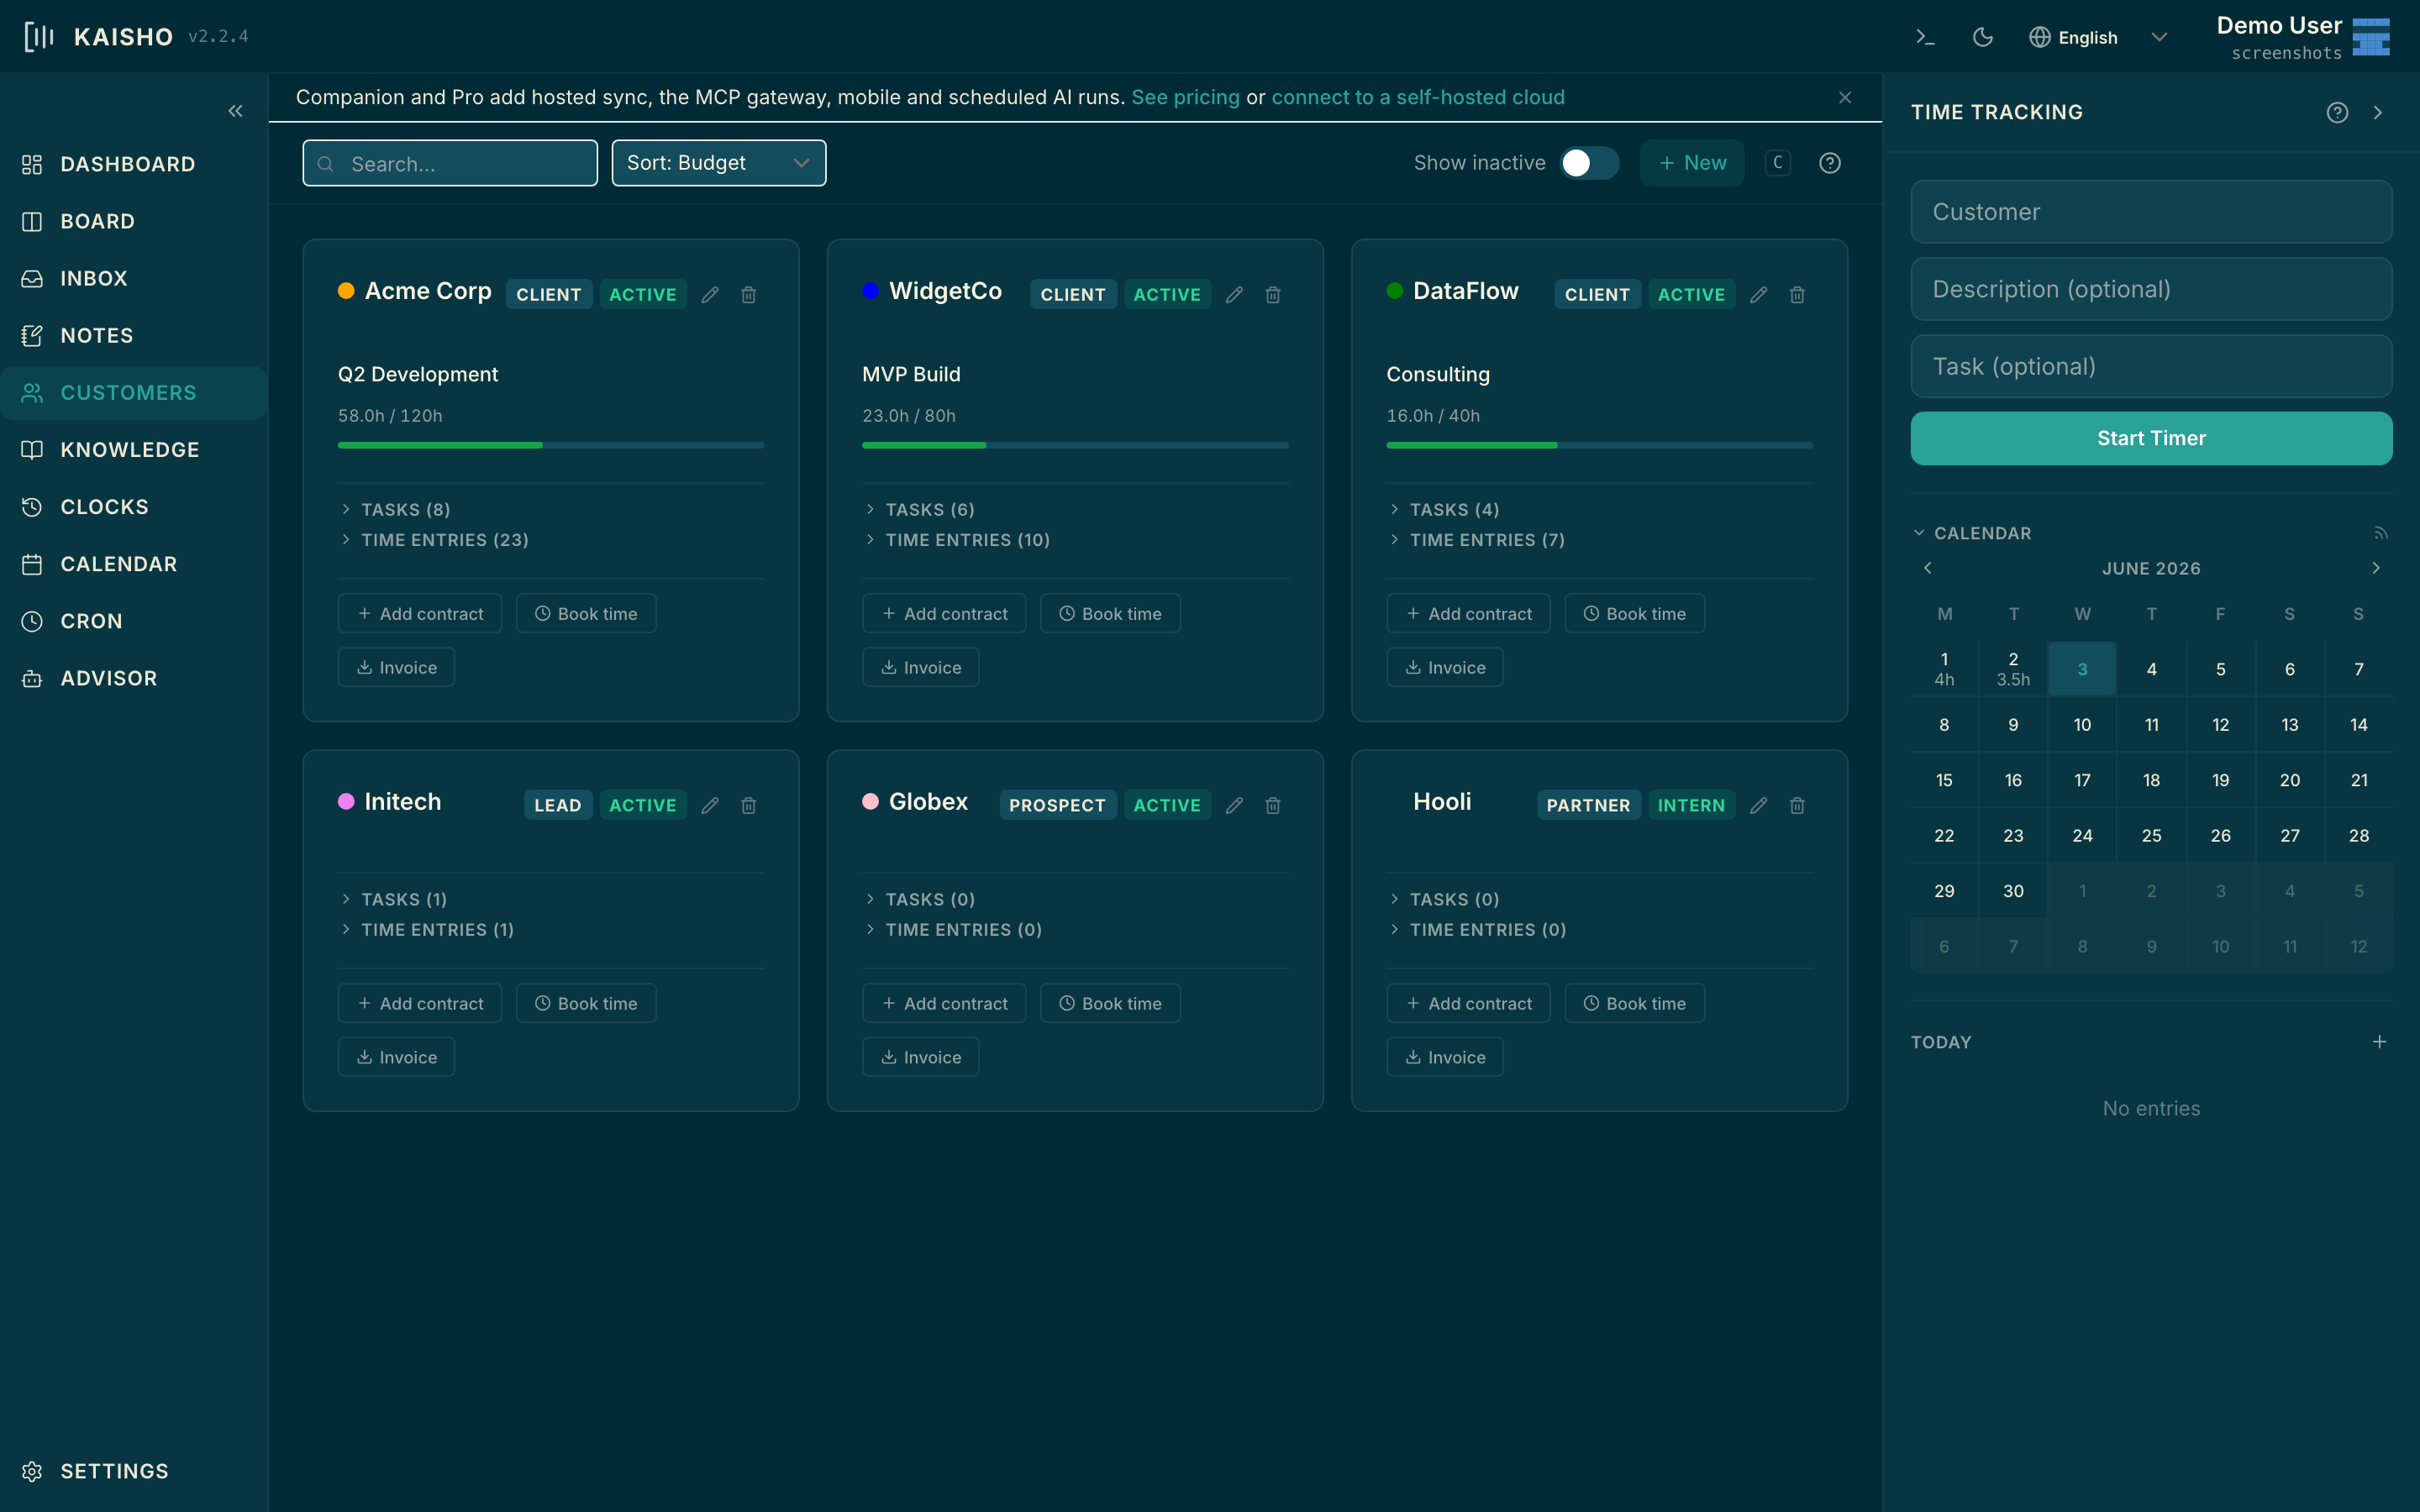Click the New customer button

(1692, 163)
